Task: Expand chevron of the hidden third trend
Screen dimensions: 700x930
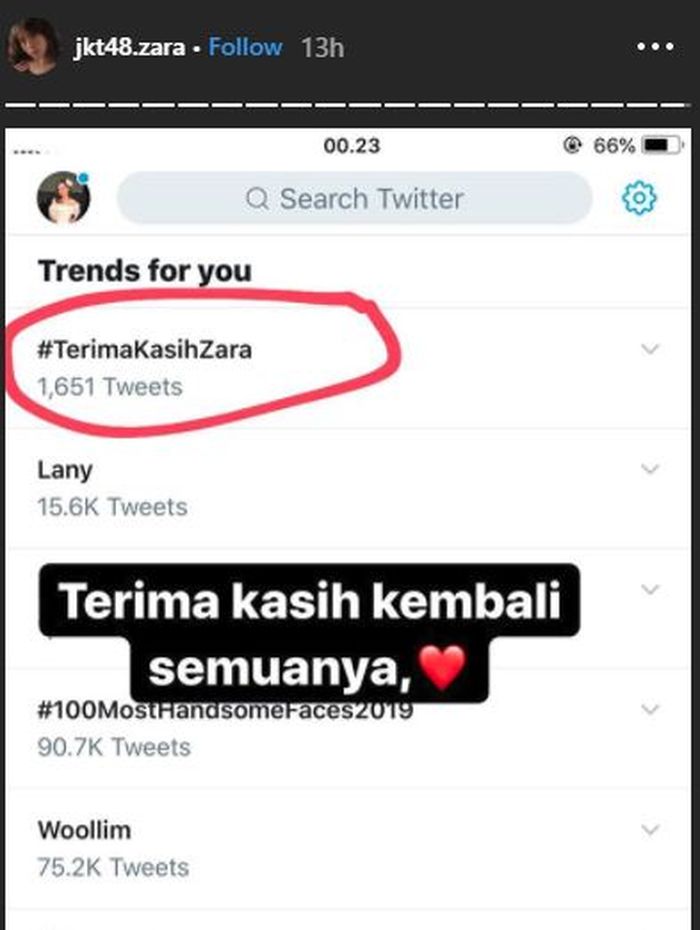Action: (x=650, y=589)
